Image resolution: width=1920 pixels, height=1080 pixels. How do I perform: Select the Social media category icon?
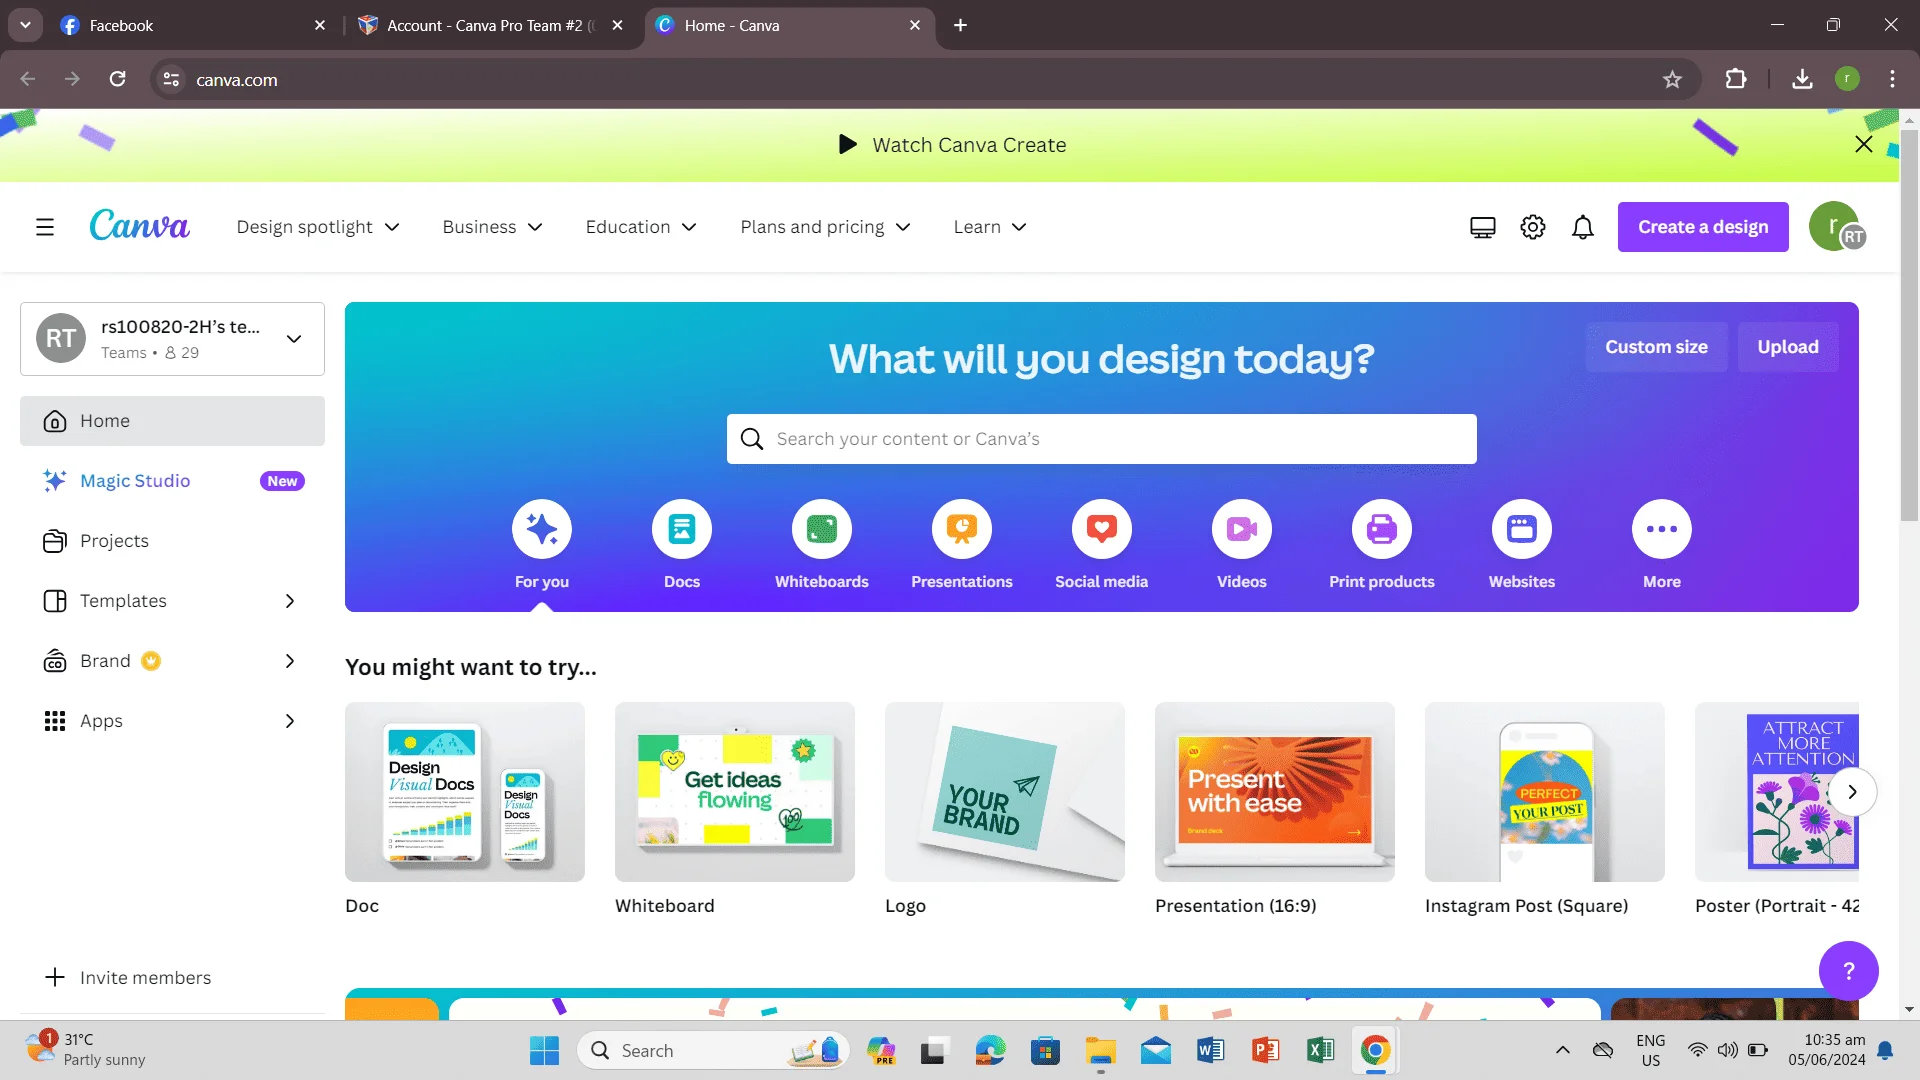tap(1102, 529)
